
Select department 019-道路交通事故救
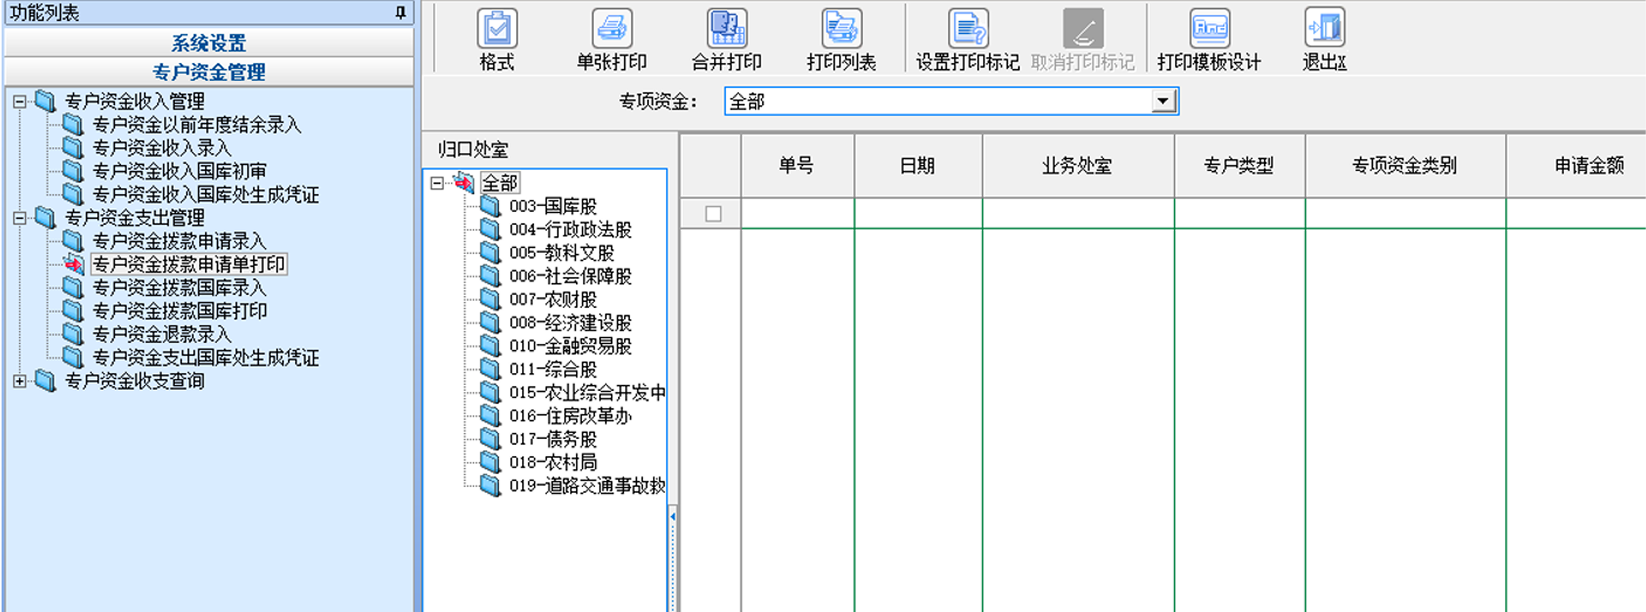(x=587, y=486)
